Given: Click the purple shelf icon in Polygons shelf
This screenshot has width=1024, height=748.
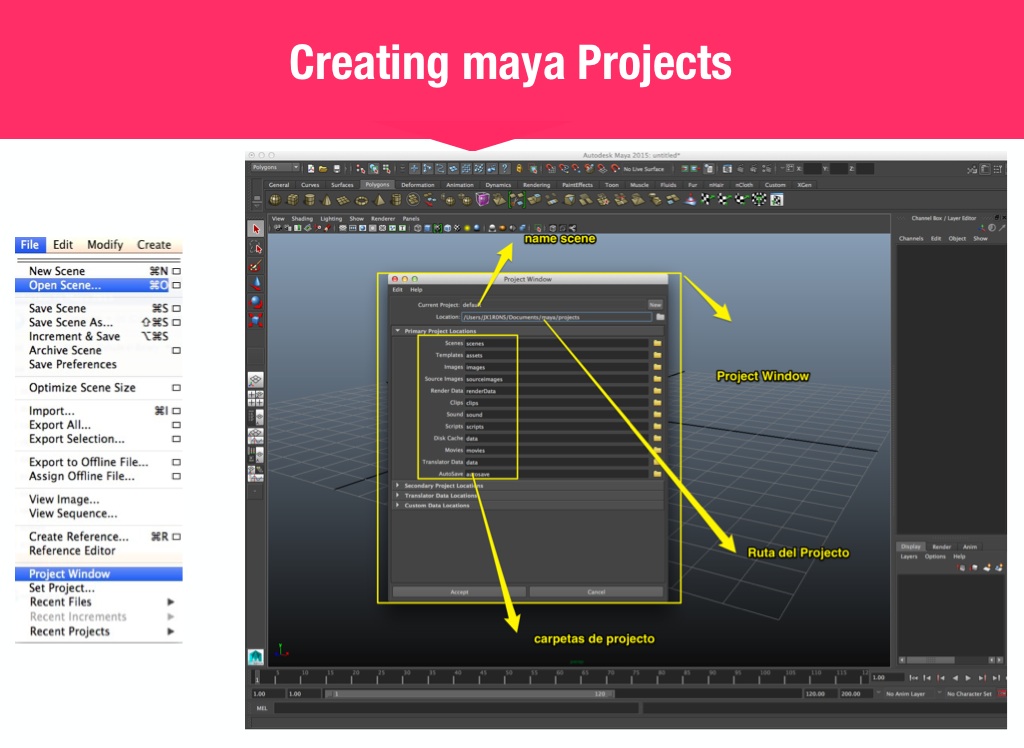Looking at the screenshot, I should 483,200.
